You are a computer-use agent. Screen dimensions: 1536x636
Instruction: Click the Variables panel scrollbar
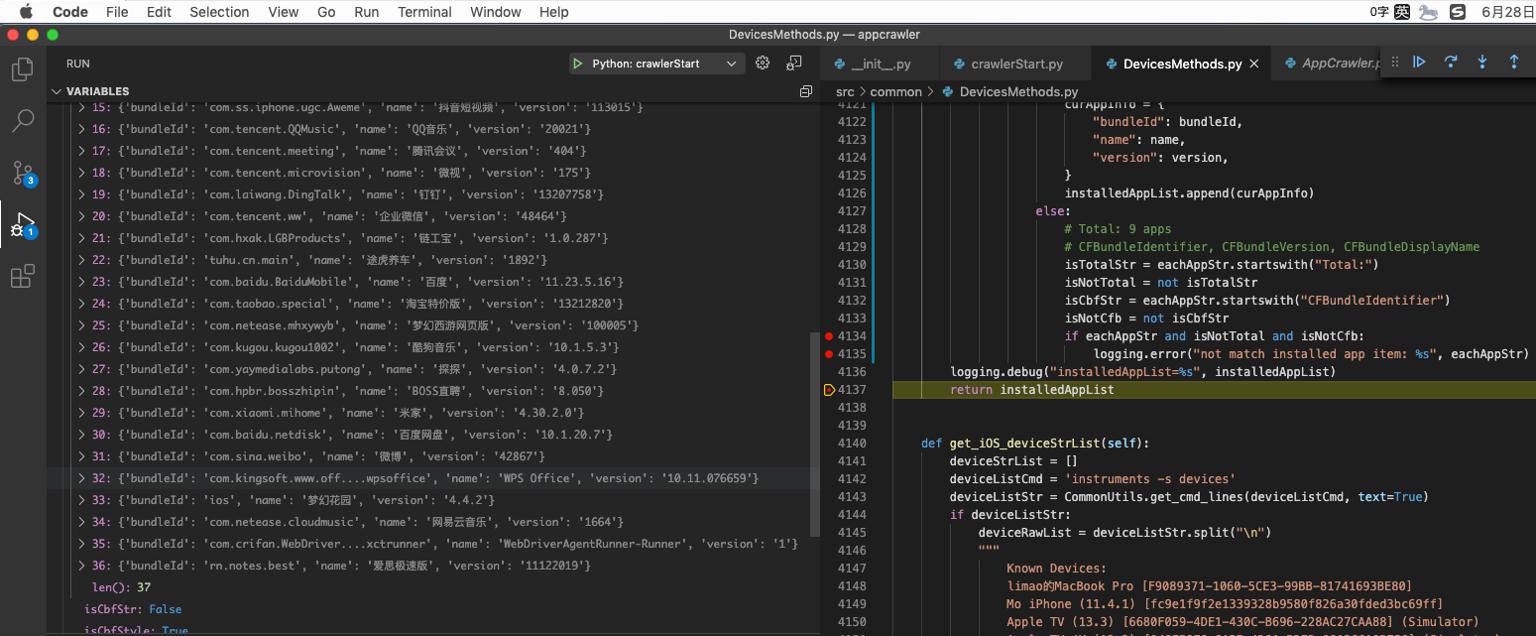click(x=814, y=435)
